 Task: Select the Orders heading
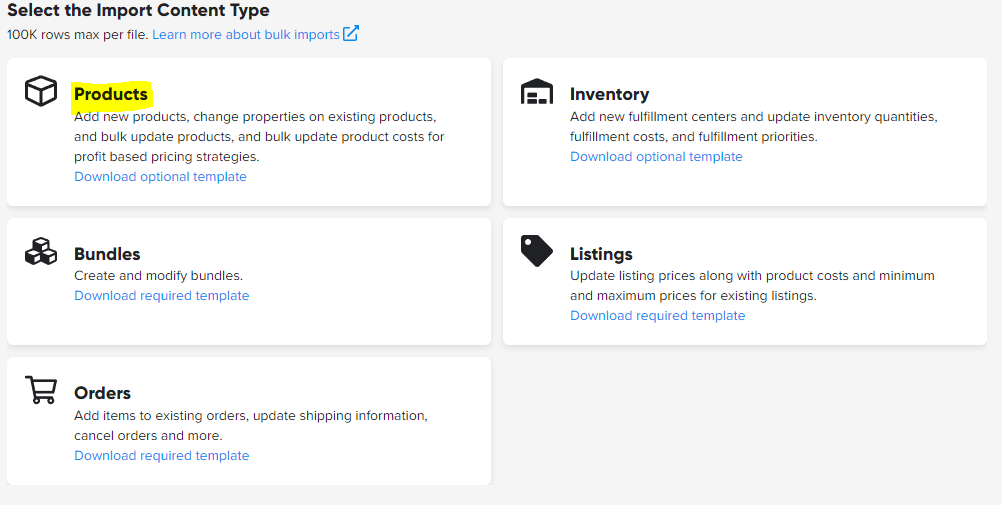[x=102, y=393]
